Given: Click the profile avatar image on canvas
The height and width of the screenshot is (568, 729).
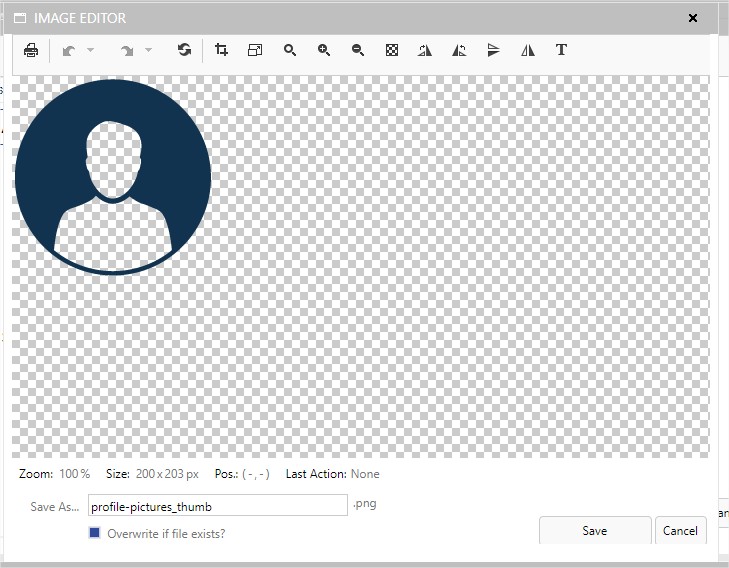Looking at the screenshot, I should [x=113, y=177].
